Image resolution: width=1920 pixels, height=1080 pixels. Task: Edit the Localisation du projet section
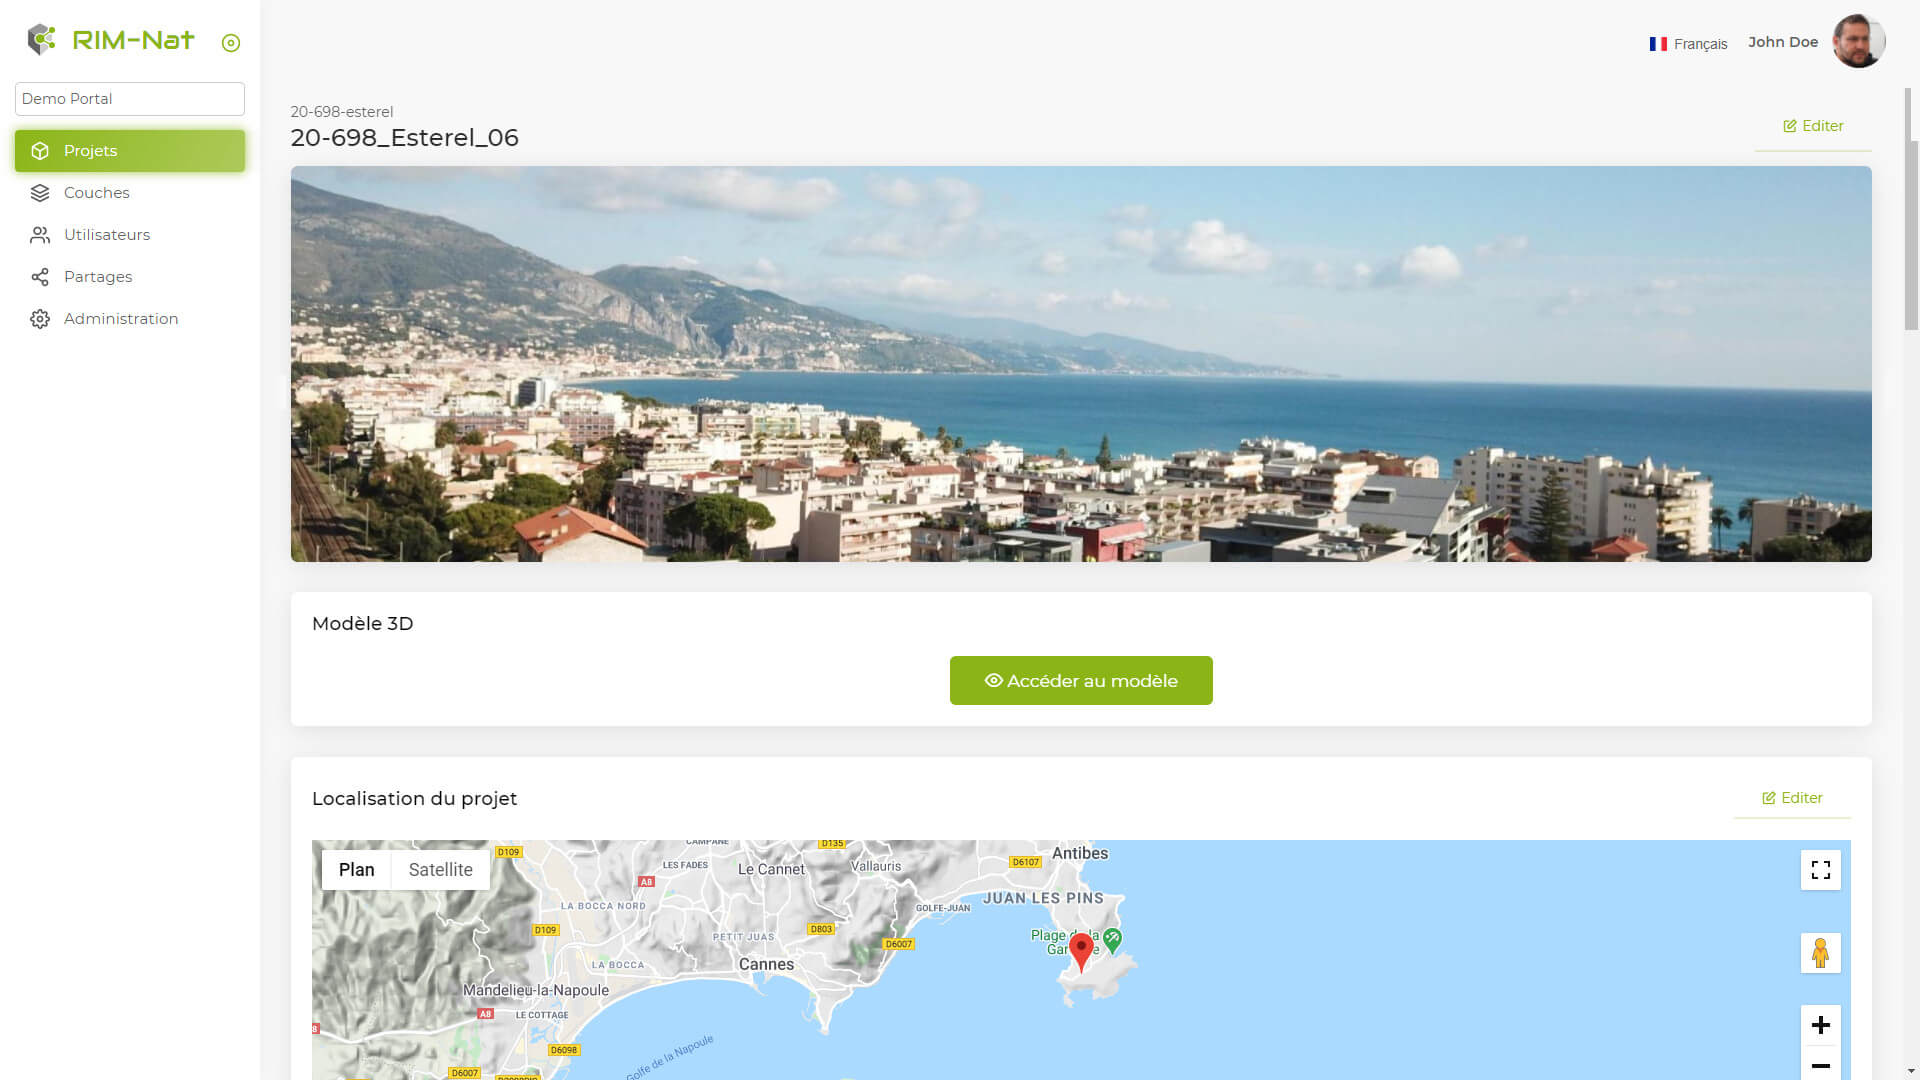click(x=1792, y=798)
